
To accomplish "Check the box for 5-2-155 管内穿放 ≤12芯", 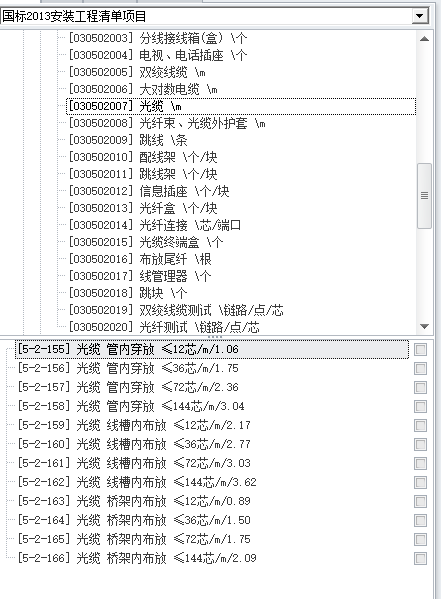I will (x=420, y=350).
